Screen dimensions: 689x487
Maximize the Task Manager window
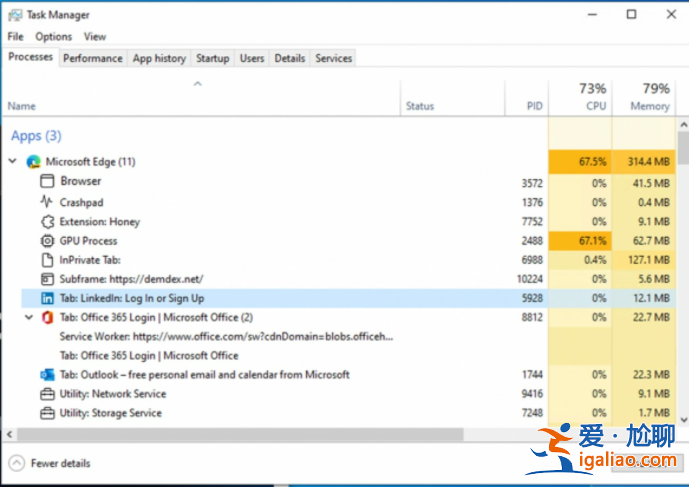631,15
